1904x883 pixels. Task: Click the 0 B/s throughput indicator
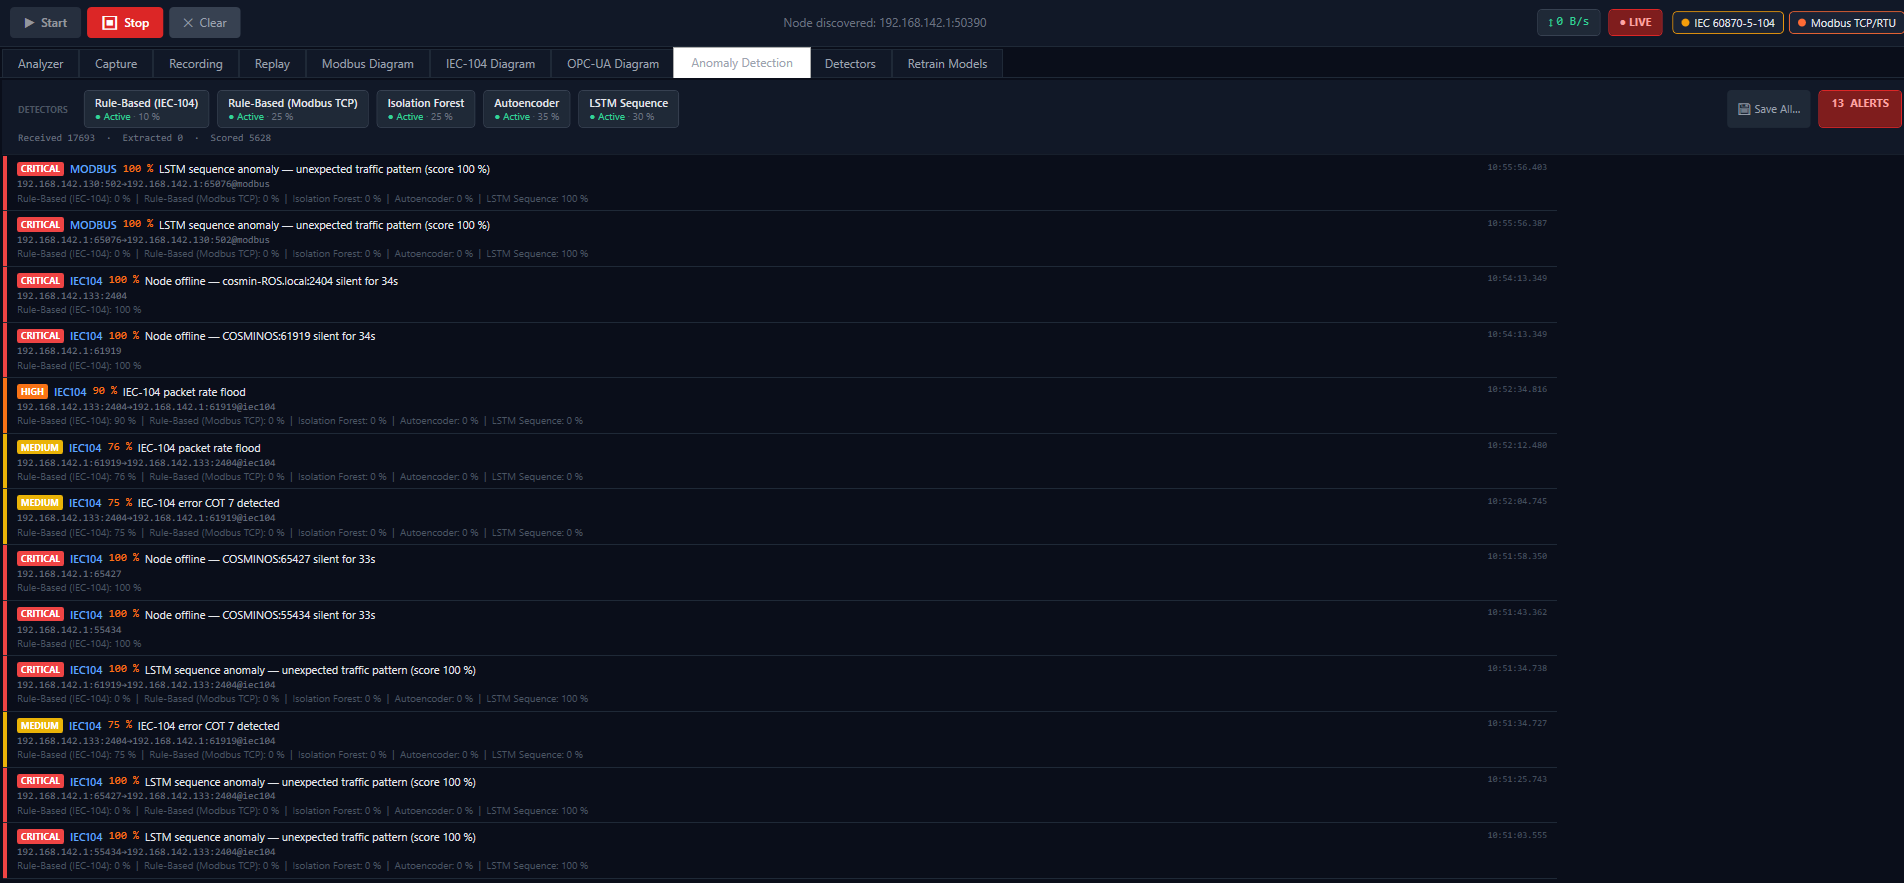(x=1568, y=22)
